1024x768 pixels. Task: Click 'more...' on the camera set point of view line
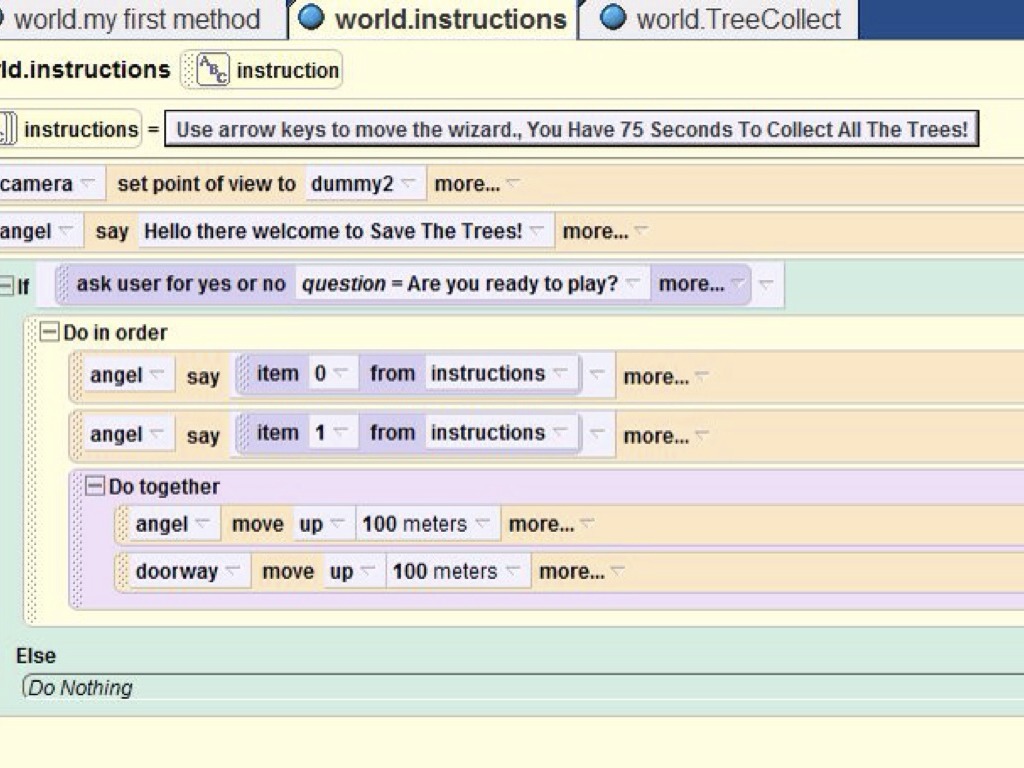click(x=467, y=184)
